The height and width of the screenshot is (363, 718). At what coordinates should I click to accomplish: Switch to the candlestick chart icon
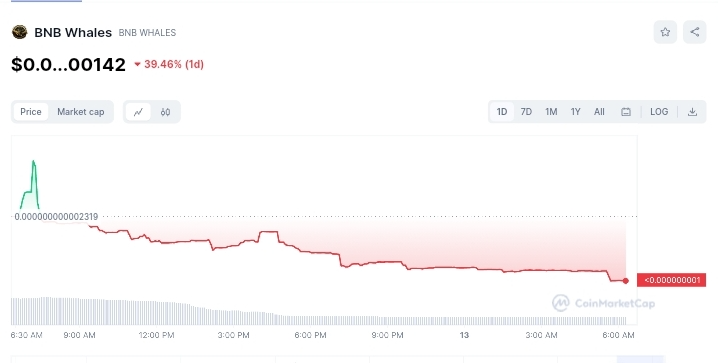click(x=165, y=112)
